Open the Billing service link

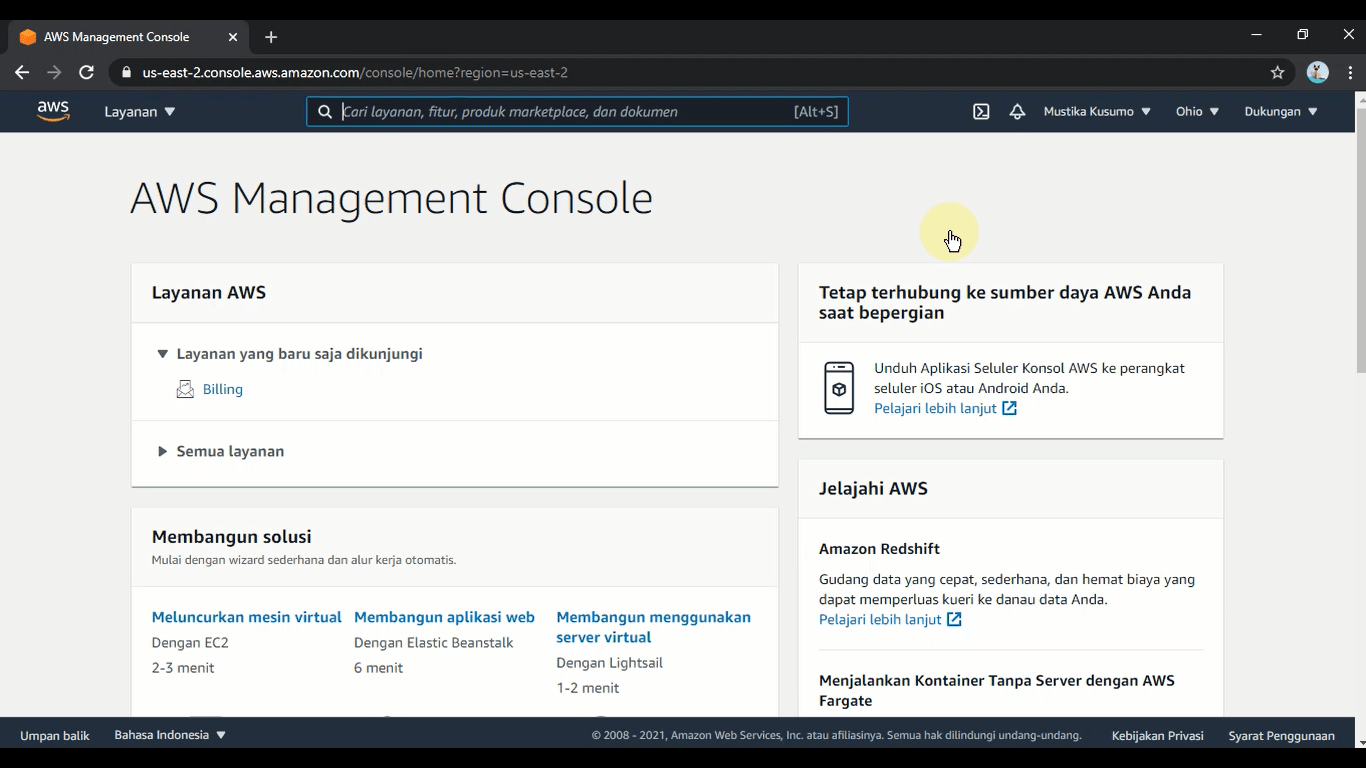[223, 389]
